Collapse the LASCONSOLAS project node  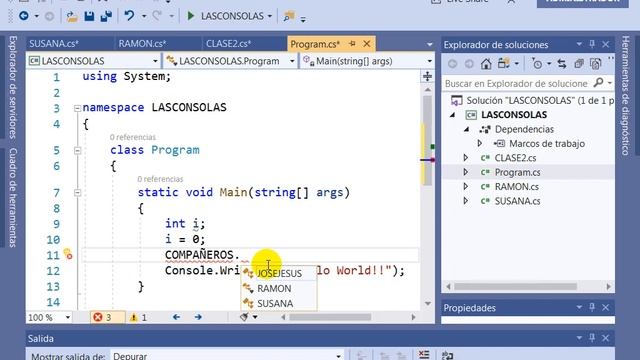453,115
